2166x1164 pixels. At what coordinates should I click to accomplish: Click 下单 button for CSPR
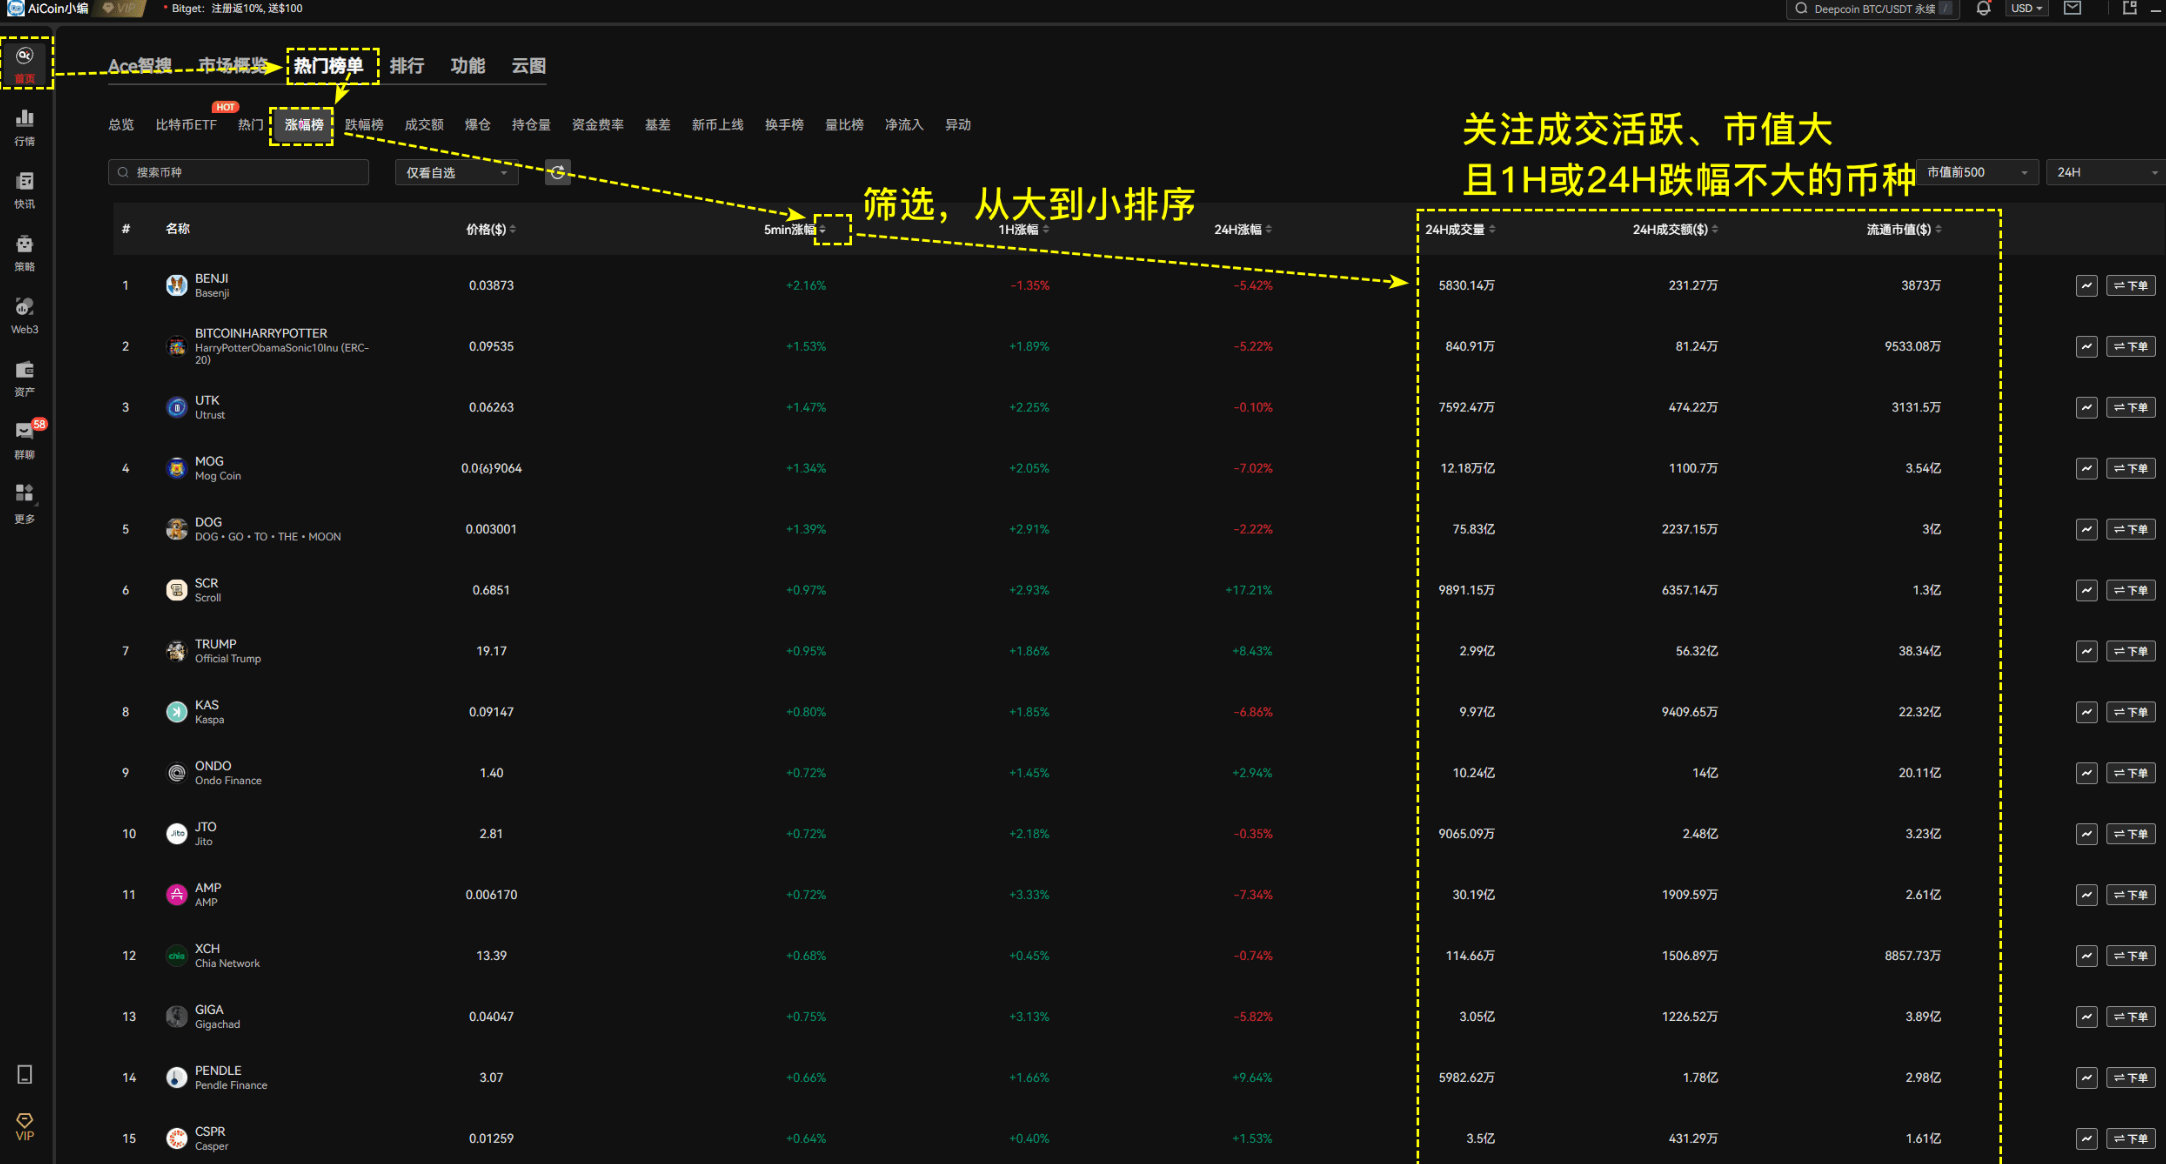pyautogui.click(x=2131, y=1139)
